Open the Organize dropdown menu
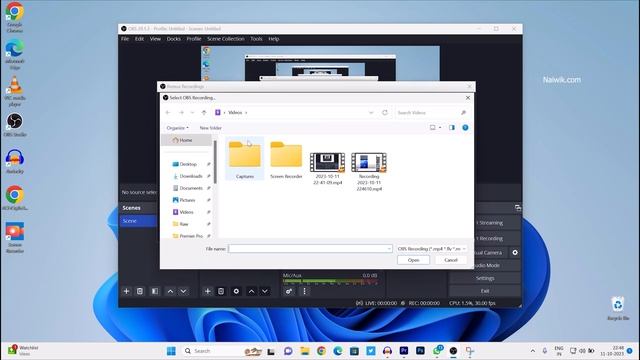This screenshot has width=640, height=360. tap(178, 128)
